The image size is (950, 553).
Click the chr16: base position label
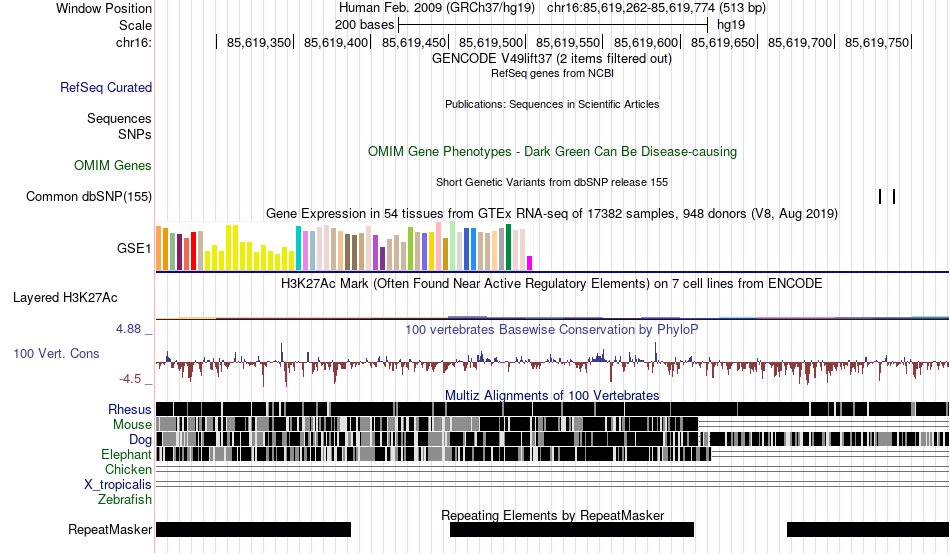[x=134, y=42]
